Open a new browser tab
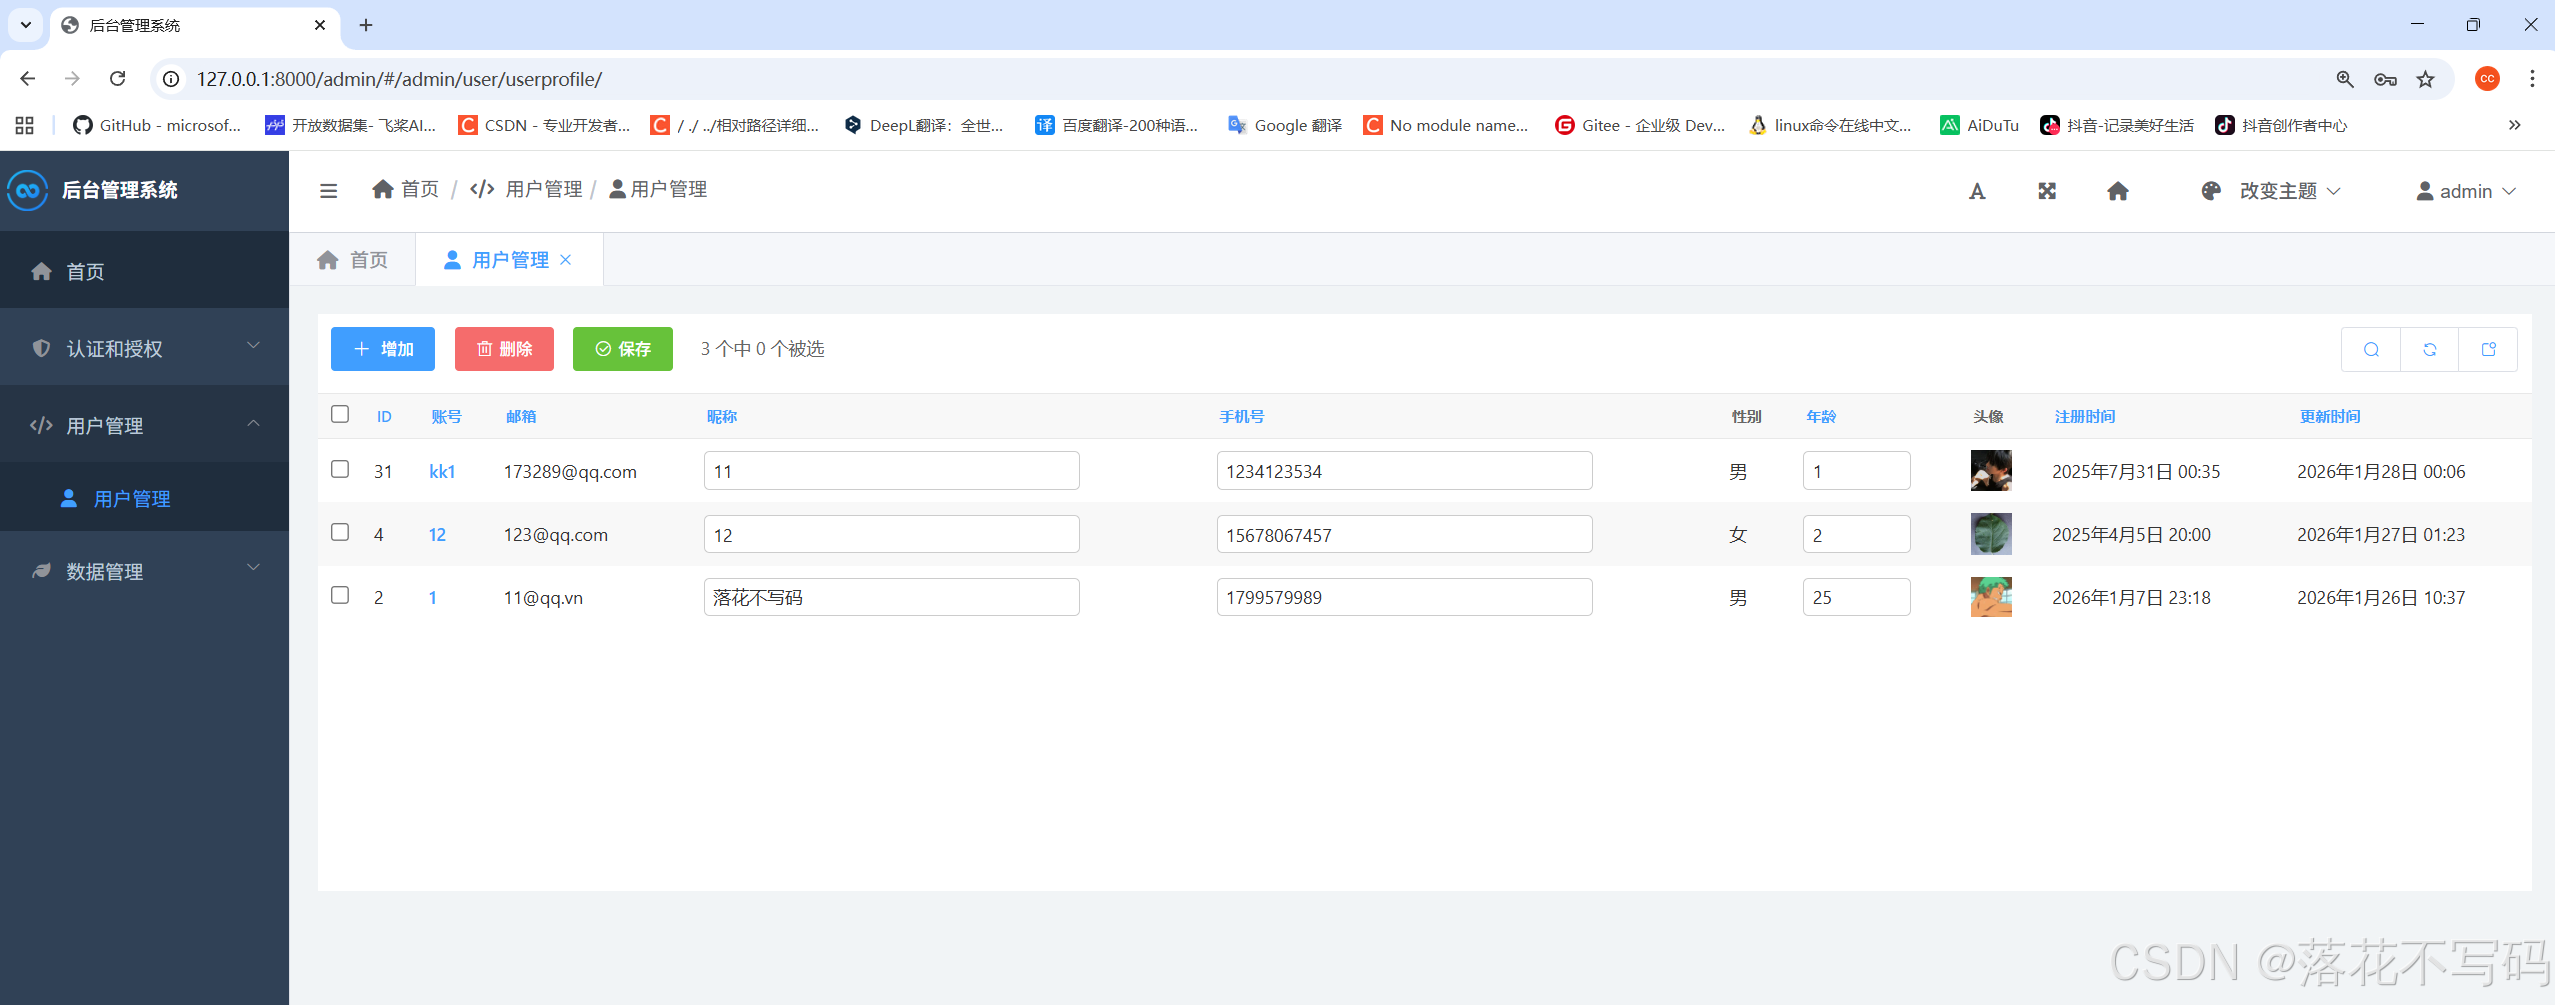2555x1005 pixels. (366, 25)
